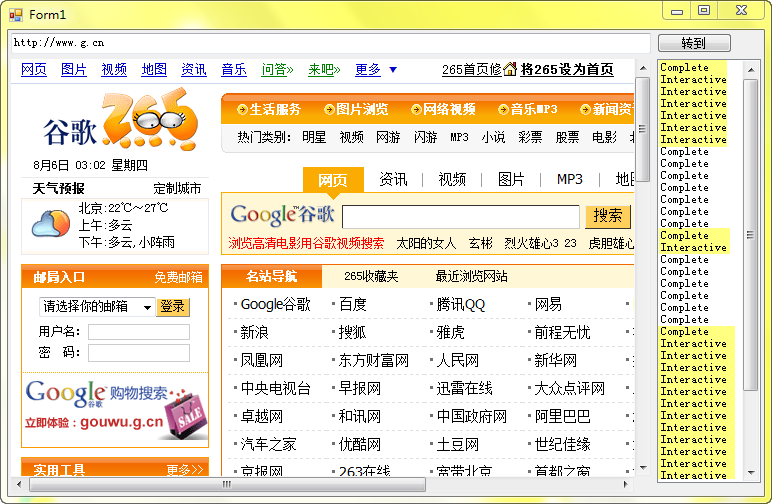Open the 视频 link in top navigation

click(114, 69)
